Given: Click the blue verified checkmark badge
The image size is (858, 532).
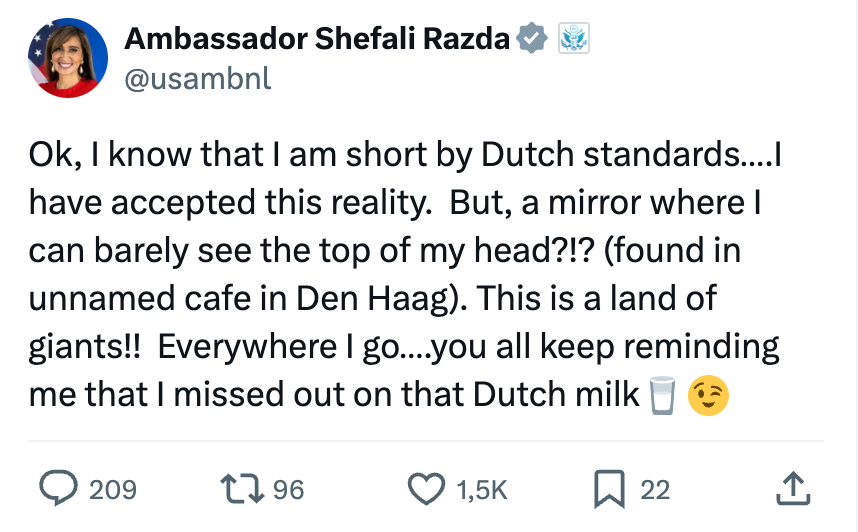Looking at the screenshot, I should pos(530,40).
